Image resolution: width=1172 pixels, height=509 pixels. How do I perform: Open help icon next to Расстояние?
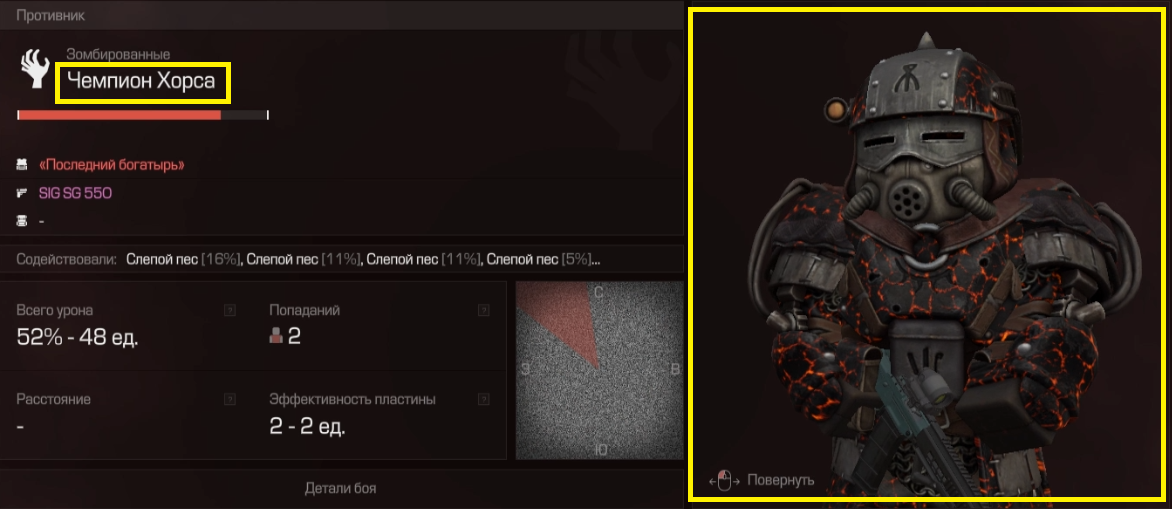[x=229, y=399]
